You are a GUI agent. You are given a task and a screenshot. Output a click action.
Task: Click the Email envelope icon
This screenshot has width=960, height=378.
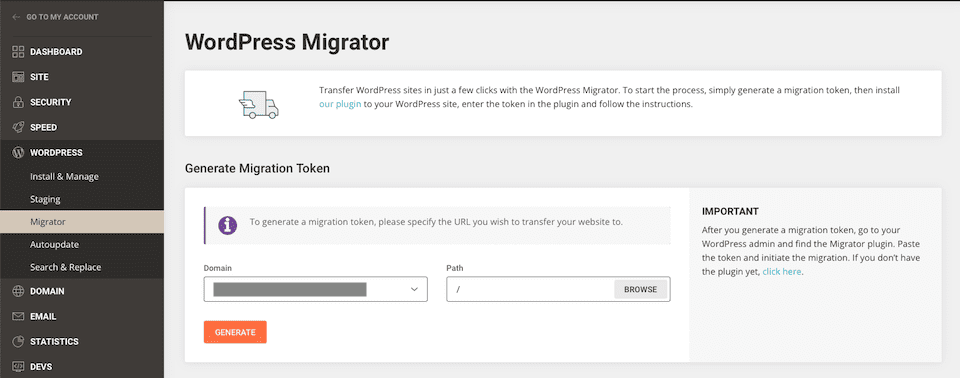pos(18,317)
